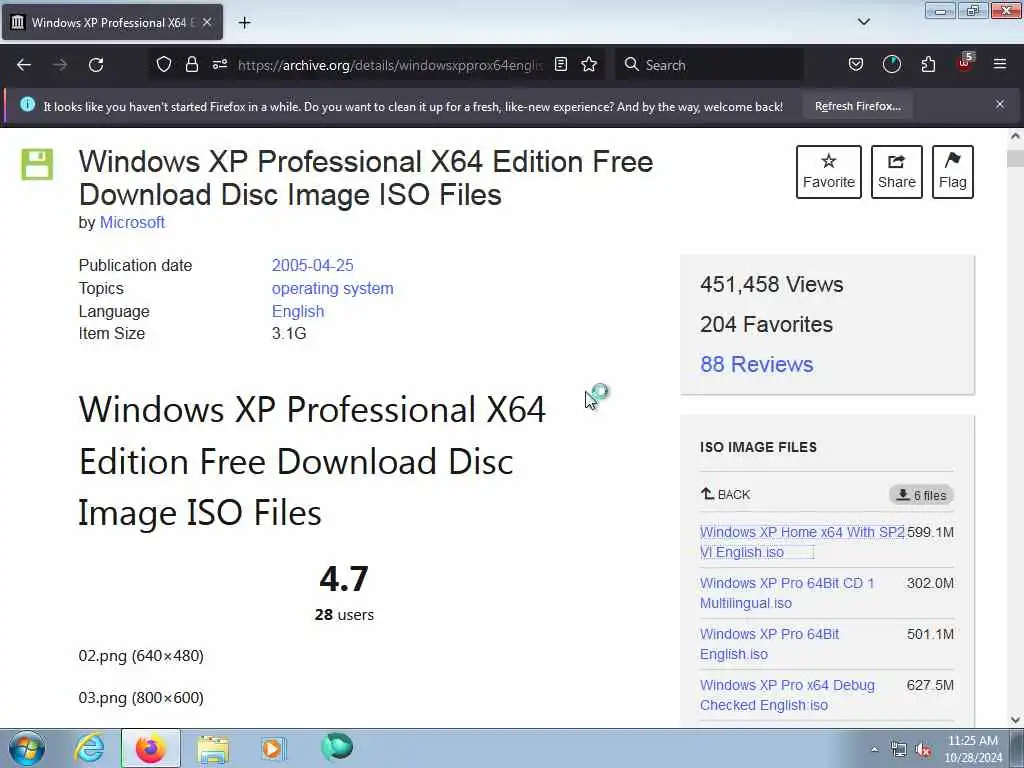Screen dimensions: 1024x768
Task: Follow the 2005-04-25 publication date link
Action: point(312,265)
